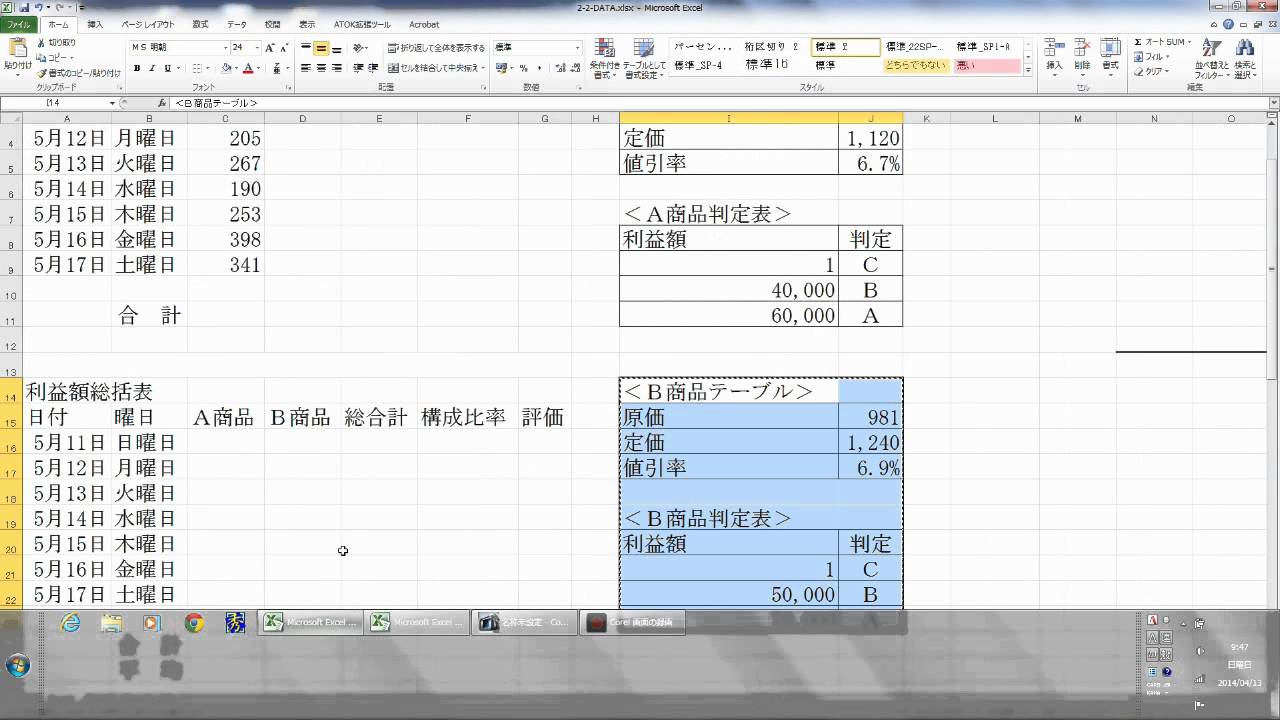Open Conditional Formatting (条件付き書式)
This screenshot has width=1280, height=720.
[x=604, y=59]
